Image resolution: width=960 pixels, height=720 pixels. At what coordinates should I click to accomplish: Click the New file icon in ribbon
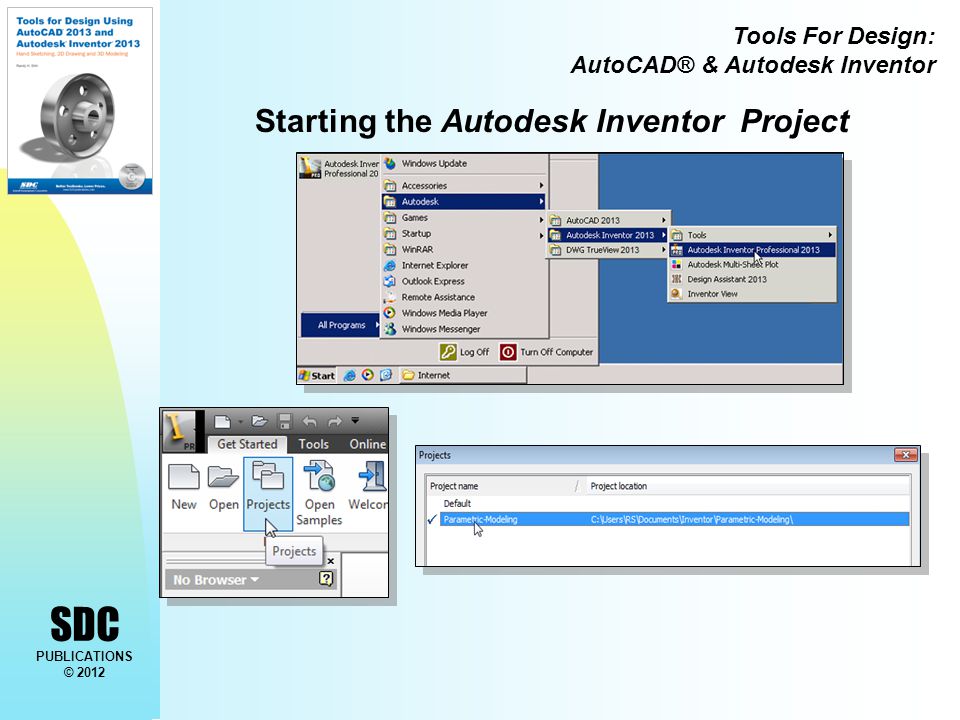click(x=184, y=487)
